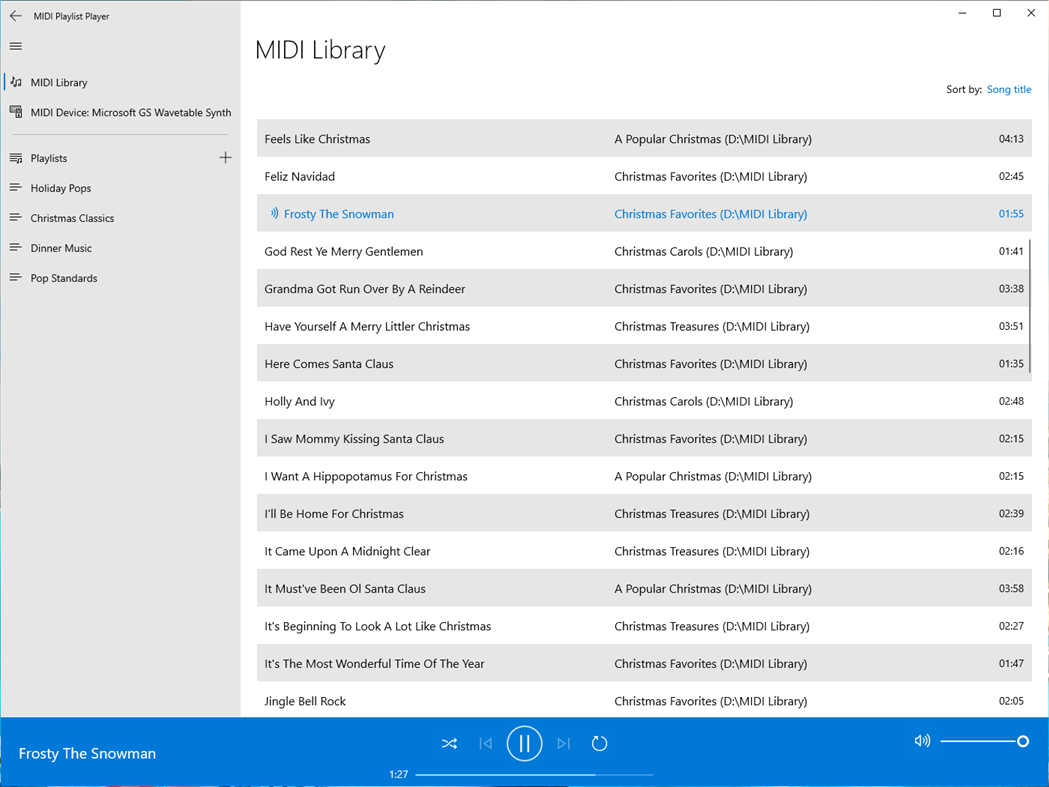Enable repeat mode

click(x=599, y=743)
